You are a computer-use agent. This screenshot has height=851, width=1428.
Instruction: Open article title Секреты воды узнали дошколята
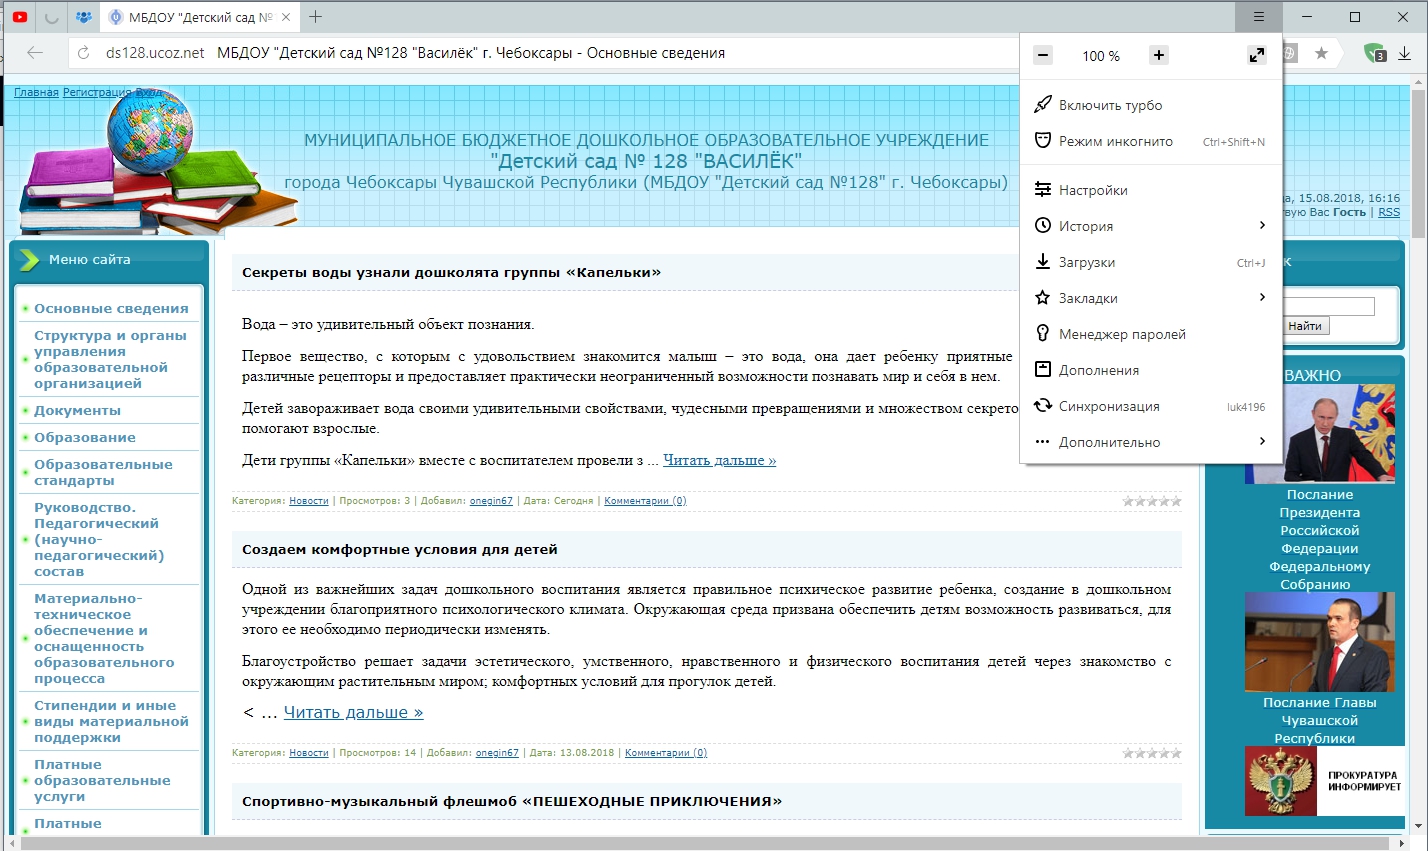(x=451, y=272)
